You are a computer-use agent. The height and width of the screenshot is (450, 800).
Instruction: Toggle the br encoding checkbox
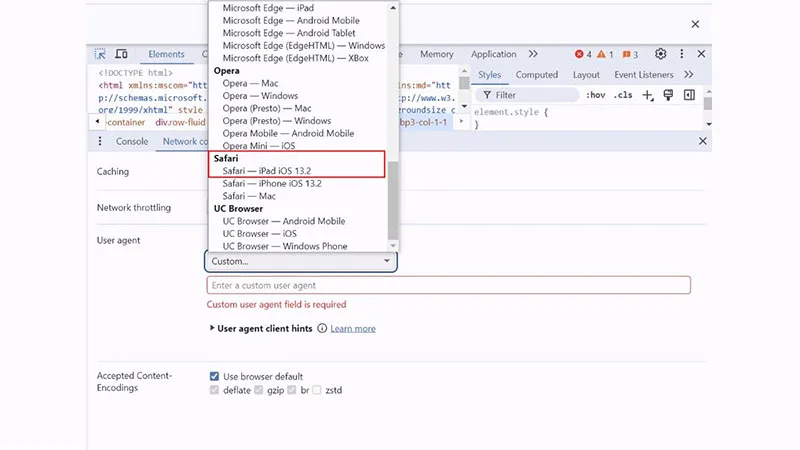[x=292, y=390]
